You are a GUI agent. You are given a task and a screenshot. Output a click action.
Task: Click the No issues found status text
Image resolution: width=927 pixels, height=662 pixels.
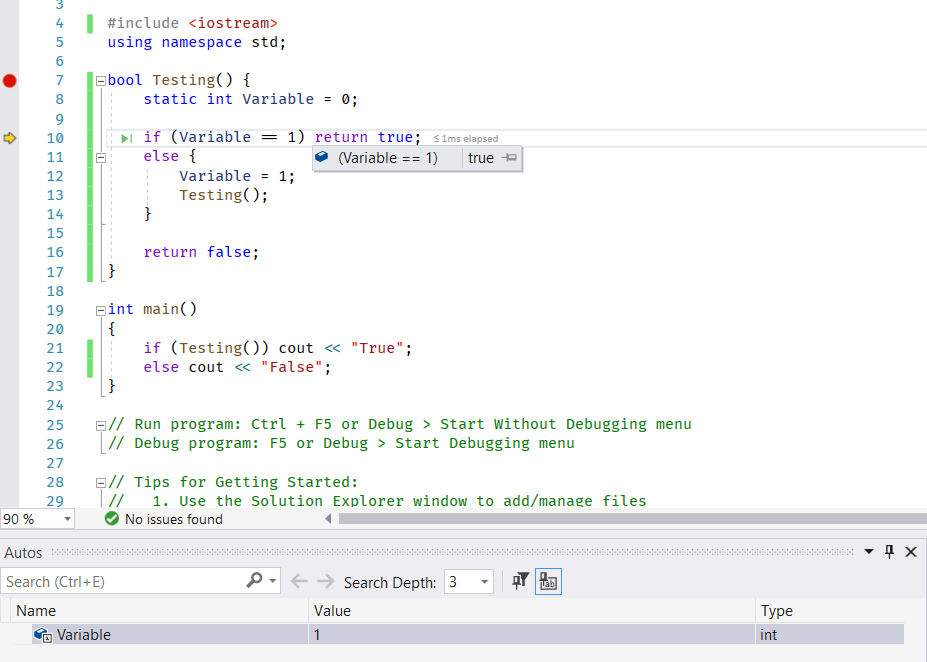click(174, 519)
